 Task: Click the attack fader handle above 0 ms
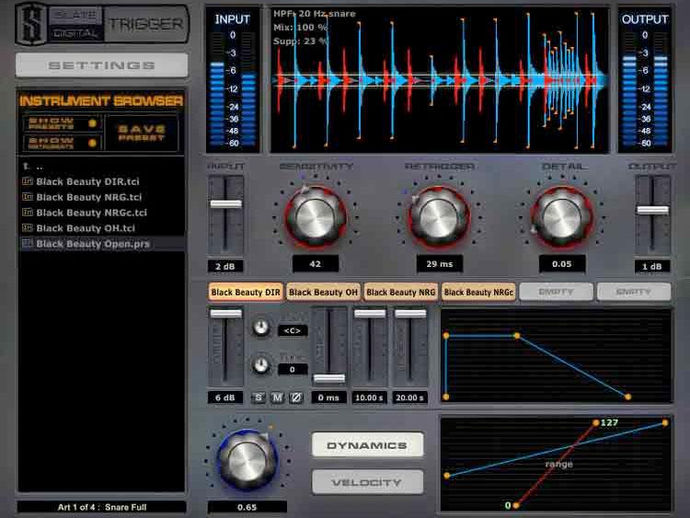point(329,378)
